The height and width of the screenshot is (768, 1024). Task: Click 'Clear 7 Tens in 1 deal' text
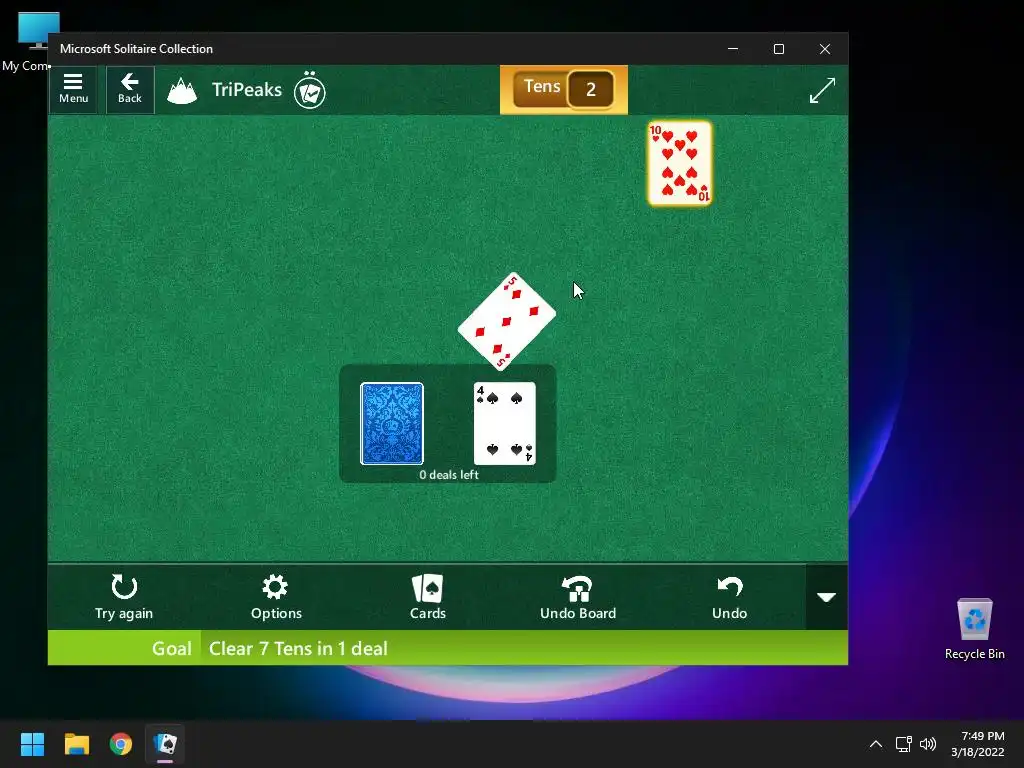pos(298,648)
